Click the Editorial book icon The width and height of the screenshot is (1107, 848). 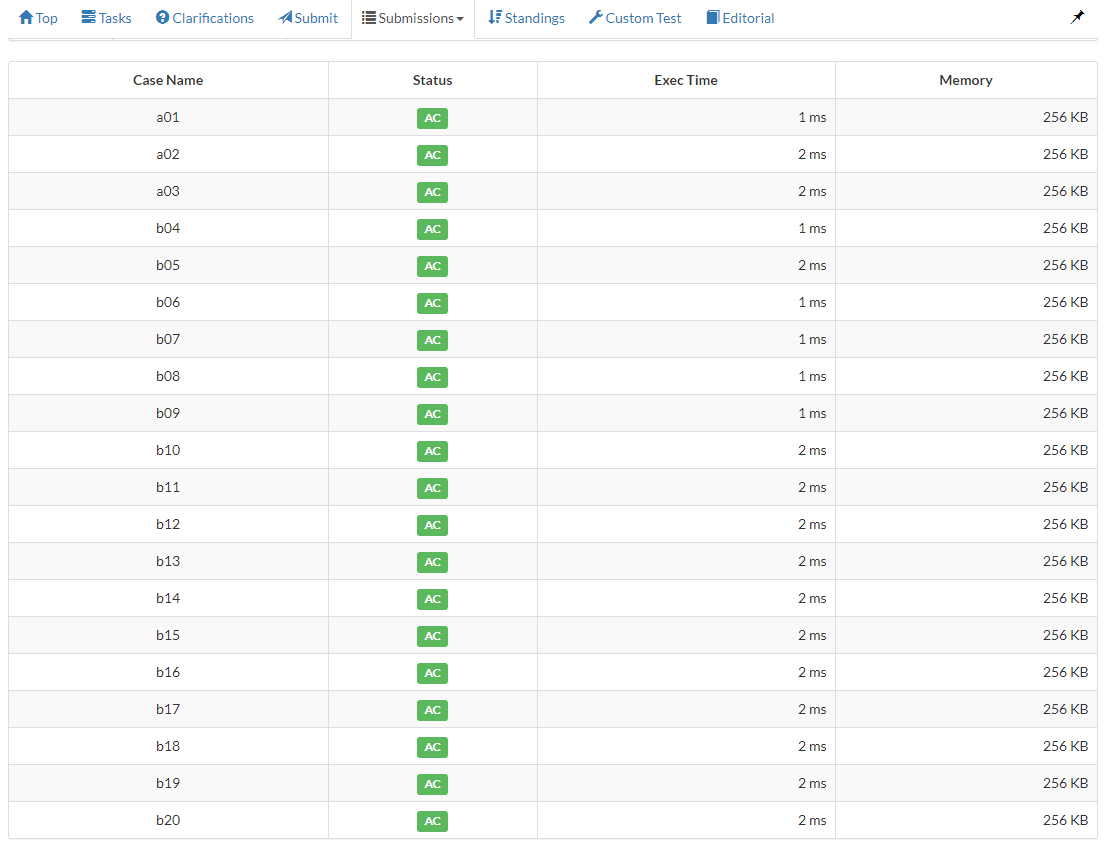[x=713, y=18]
